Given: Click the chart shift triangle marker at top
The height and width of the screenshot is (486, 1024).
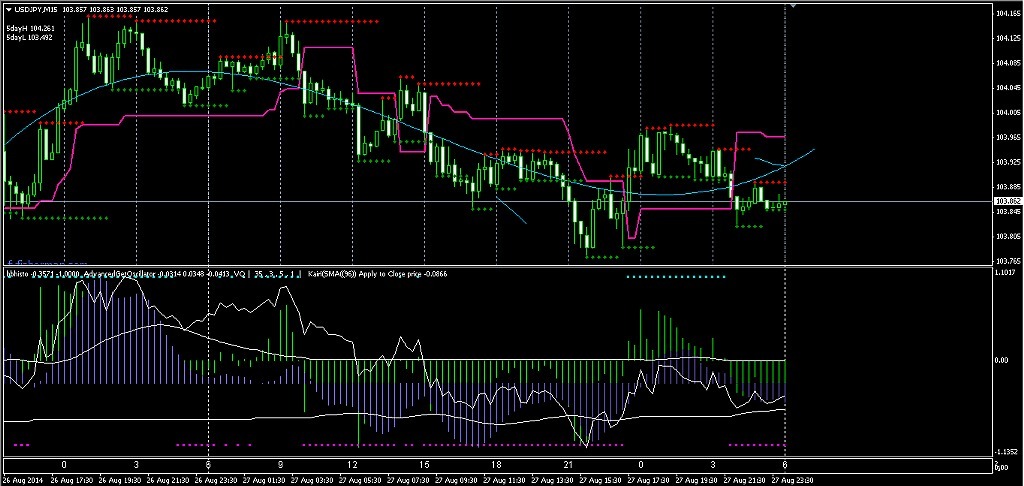Looking at the screenshot, I should point(793,5).
